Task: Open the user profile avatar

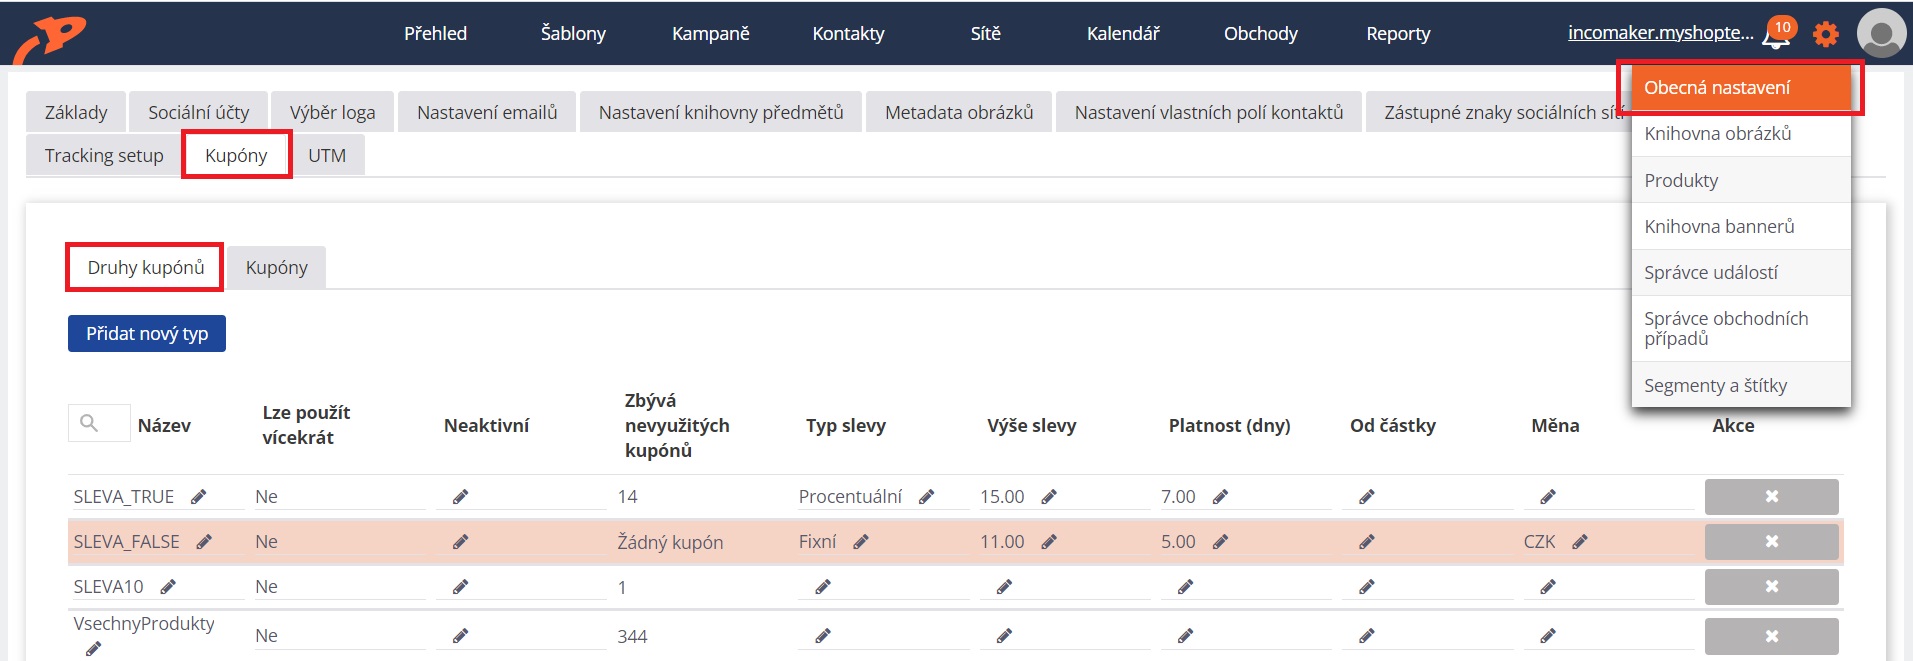Action: [x=1881, y=33]
